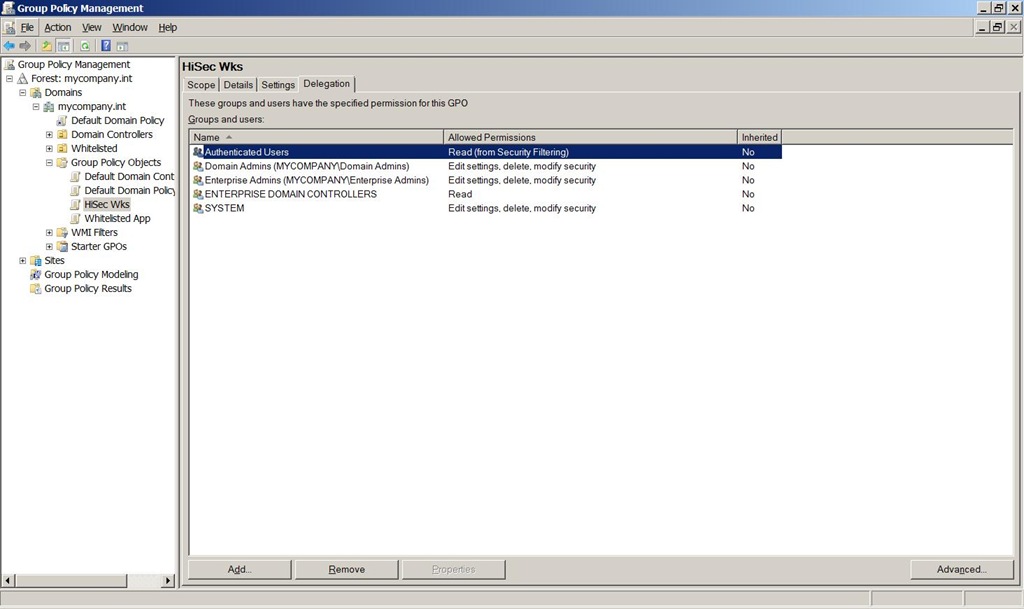Click the Domain Controllers OU icon
The image size is (1024, 609).
tap(62, 134)
